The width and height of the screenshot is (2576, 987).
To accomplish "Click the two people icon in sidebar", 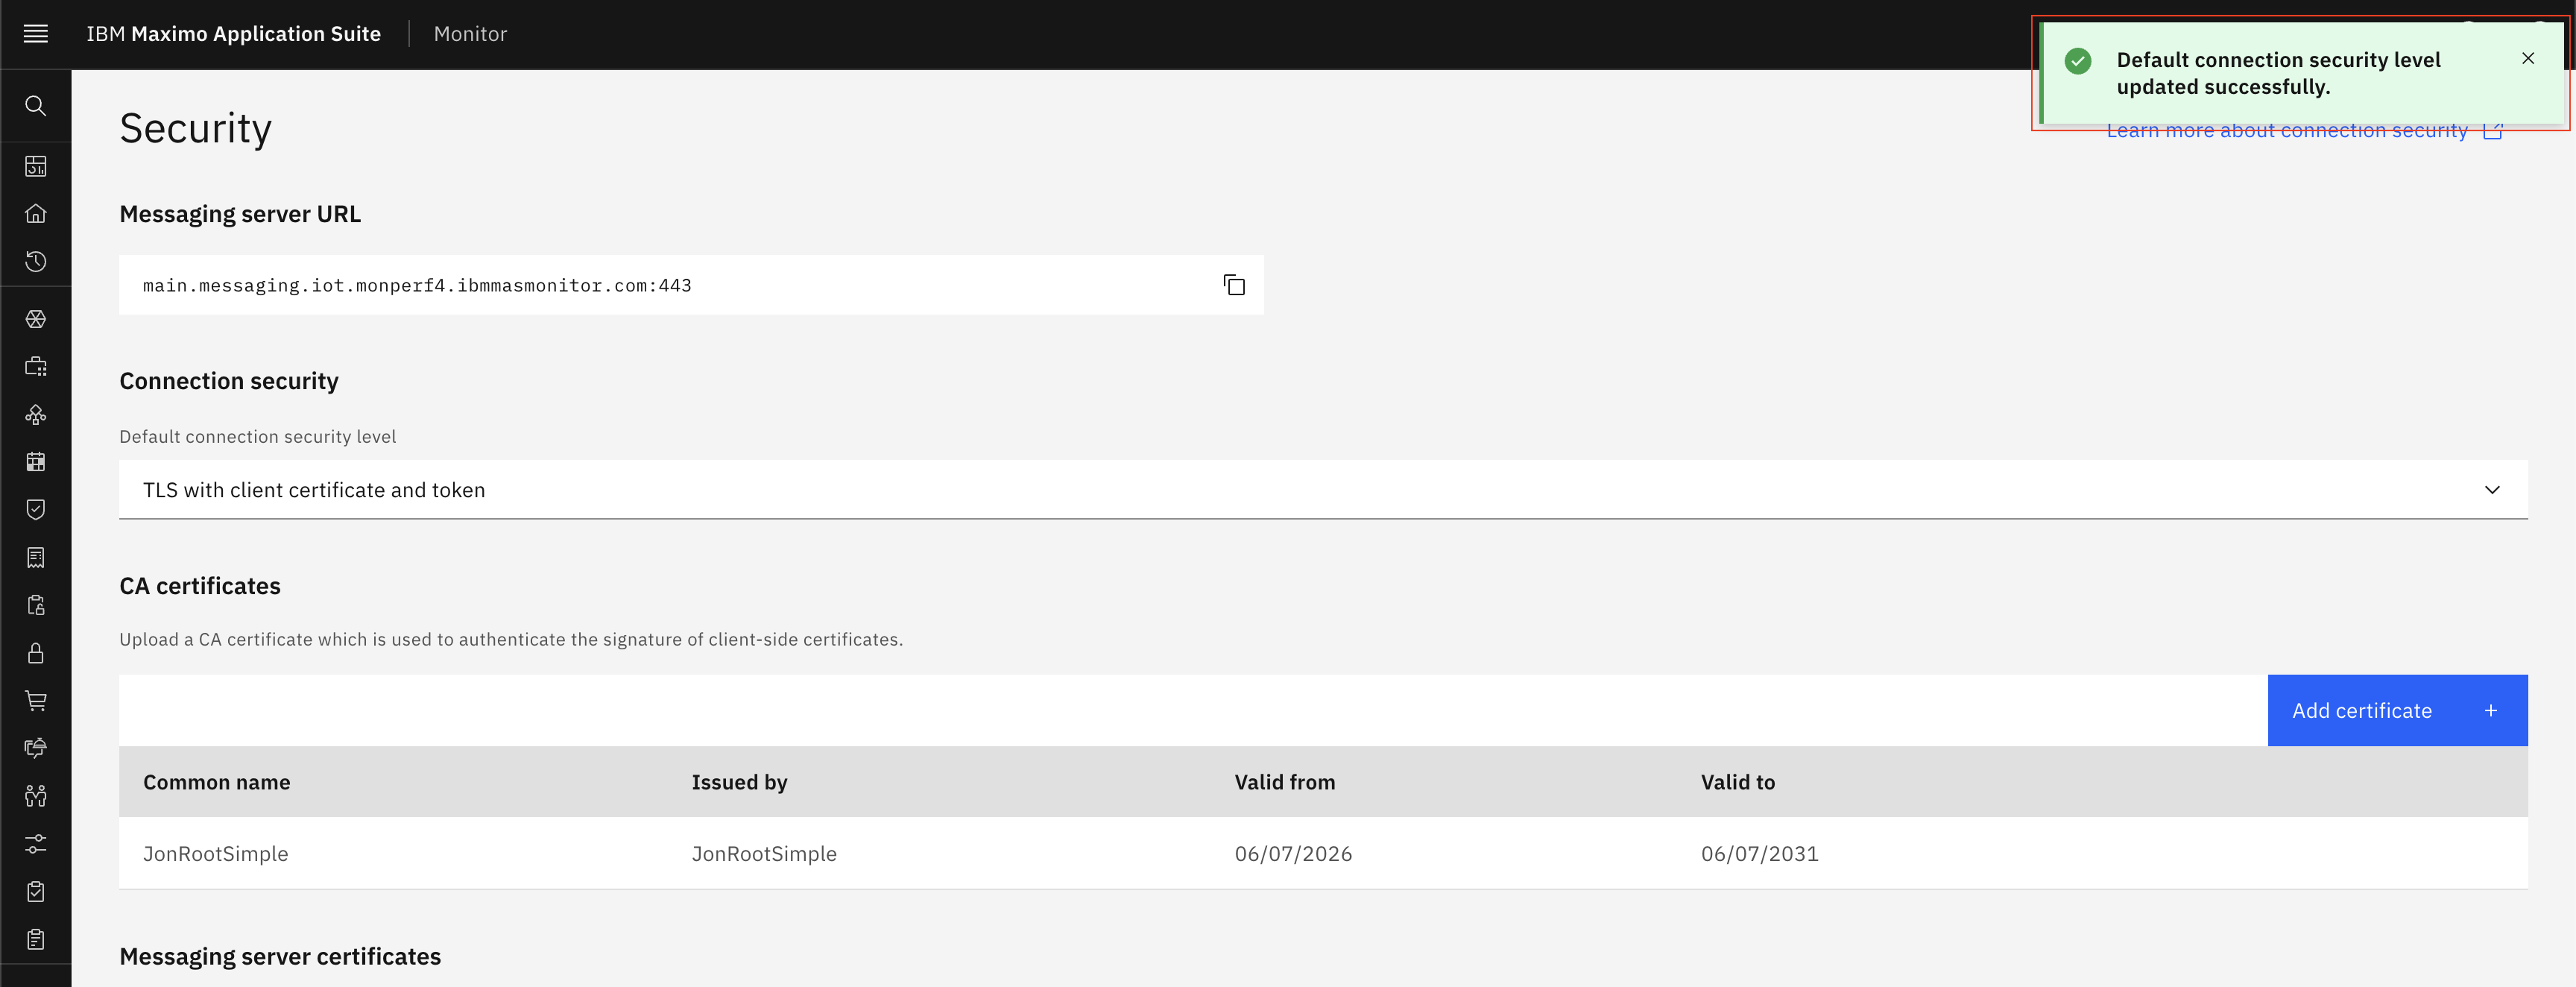I will click(36, 796).
